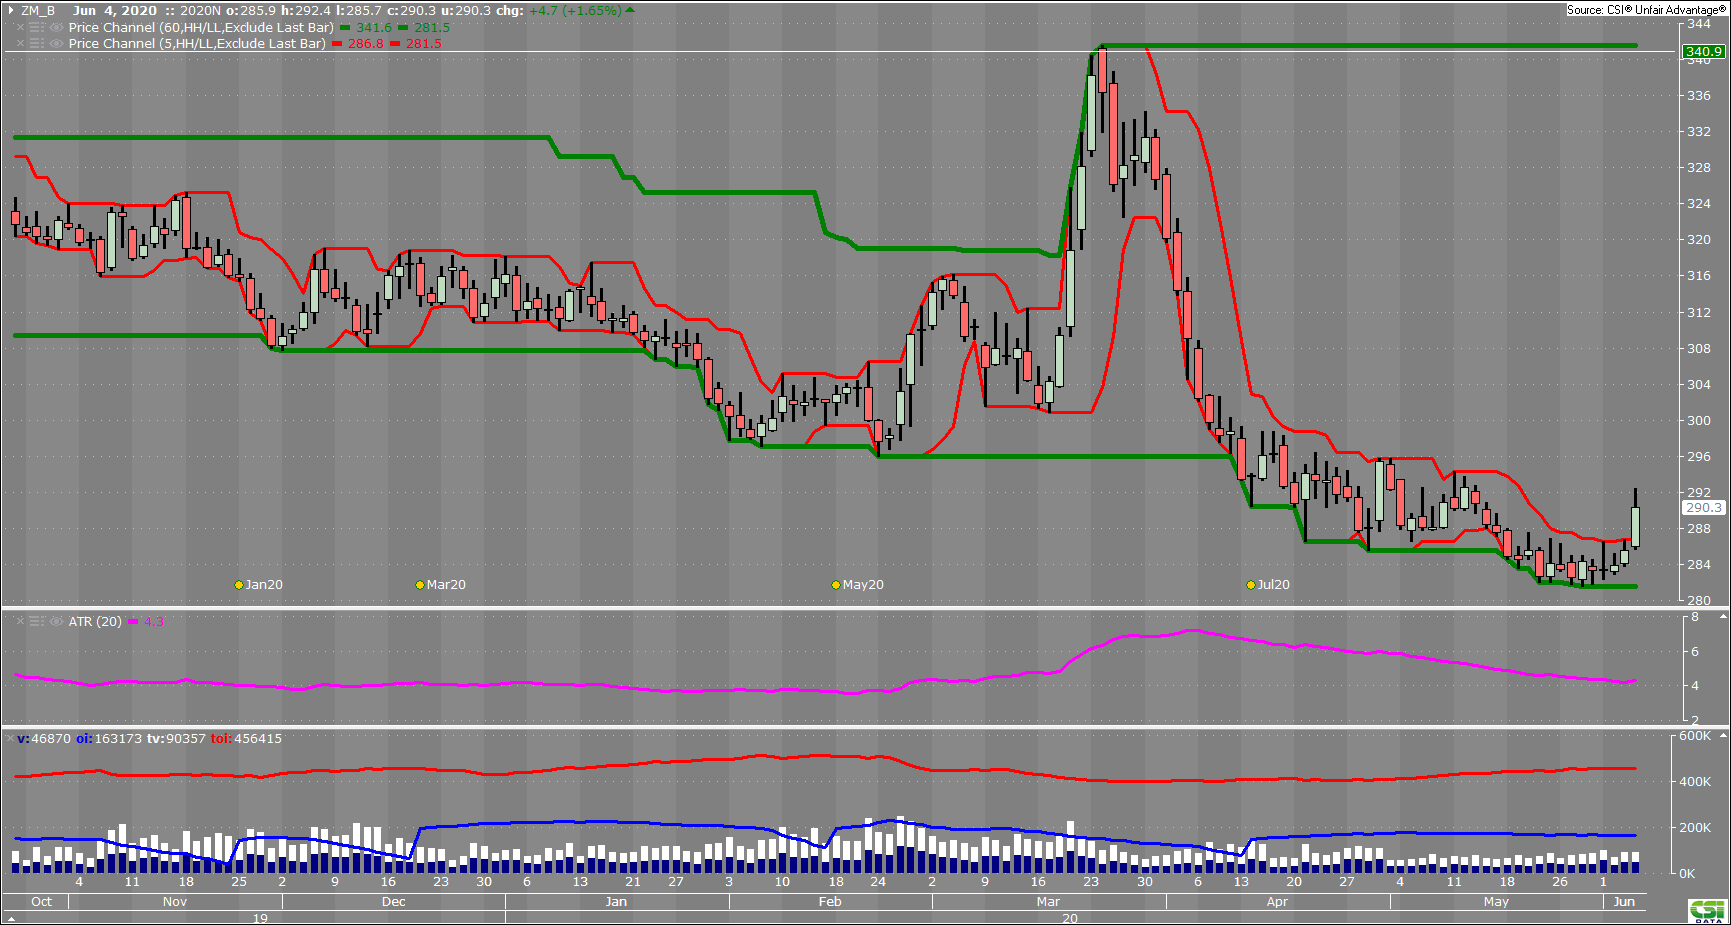
Task: Click red upper channel swatch before 286.8
Action: (337, 44)
